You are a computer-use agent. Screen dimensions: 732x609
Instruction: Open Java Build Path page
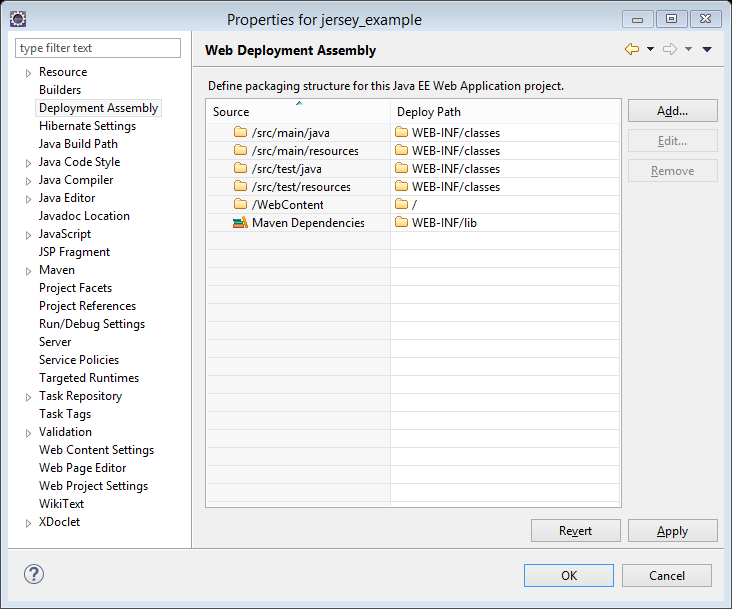click(x=78, y=144)
